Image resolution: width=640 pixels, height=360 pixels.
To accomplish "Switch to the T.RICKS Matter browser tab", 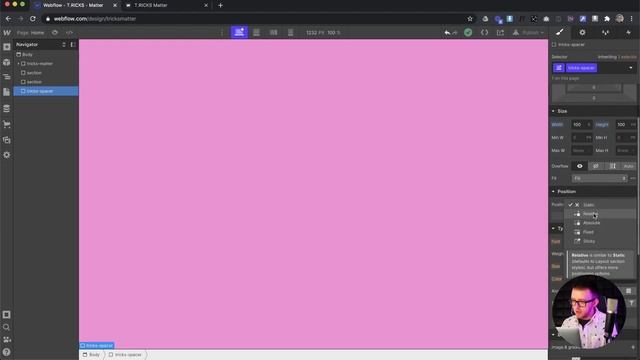I will click(x=167, y=5).
